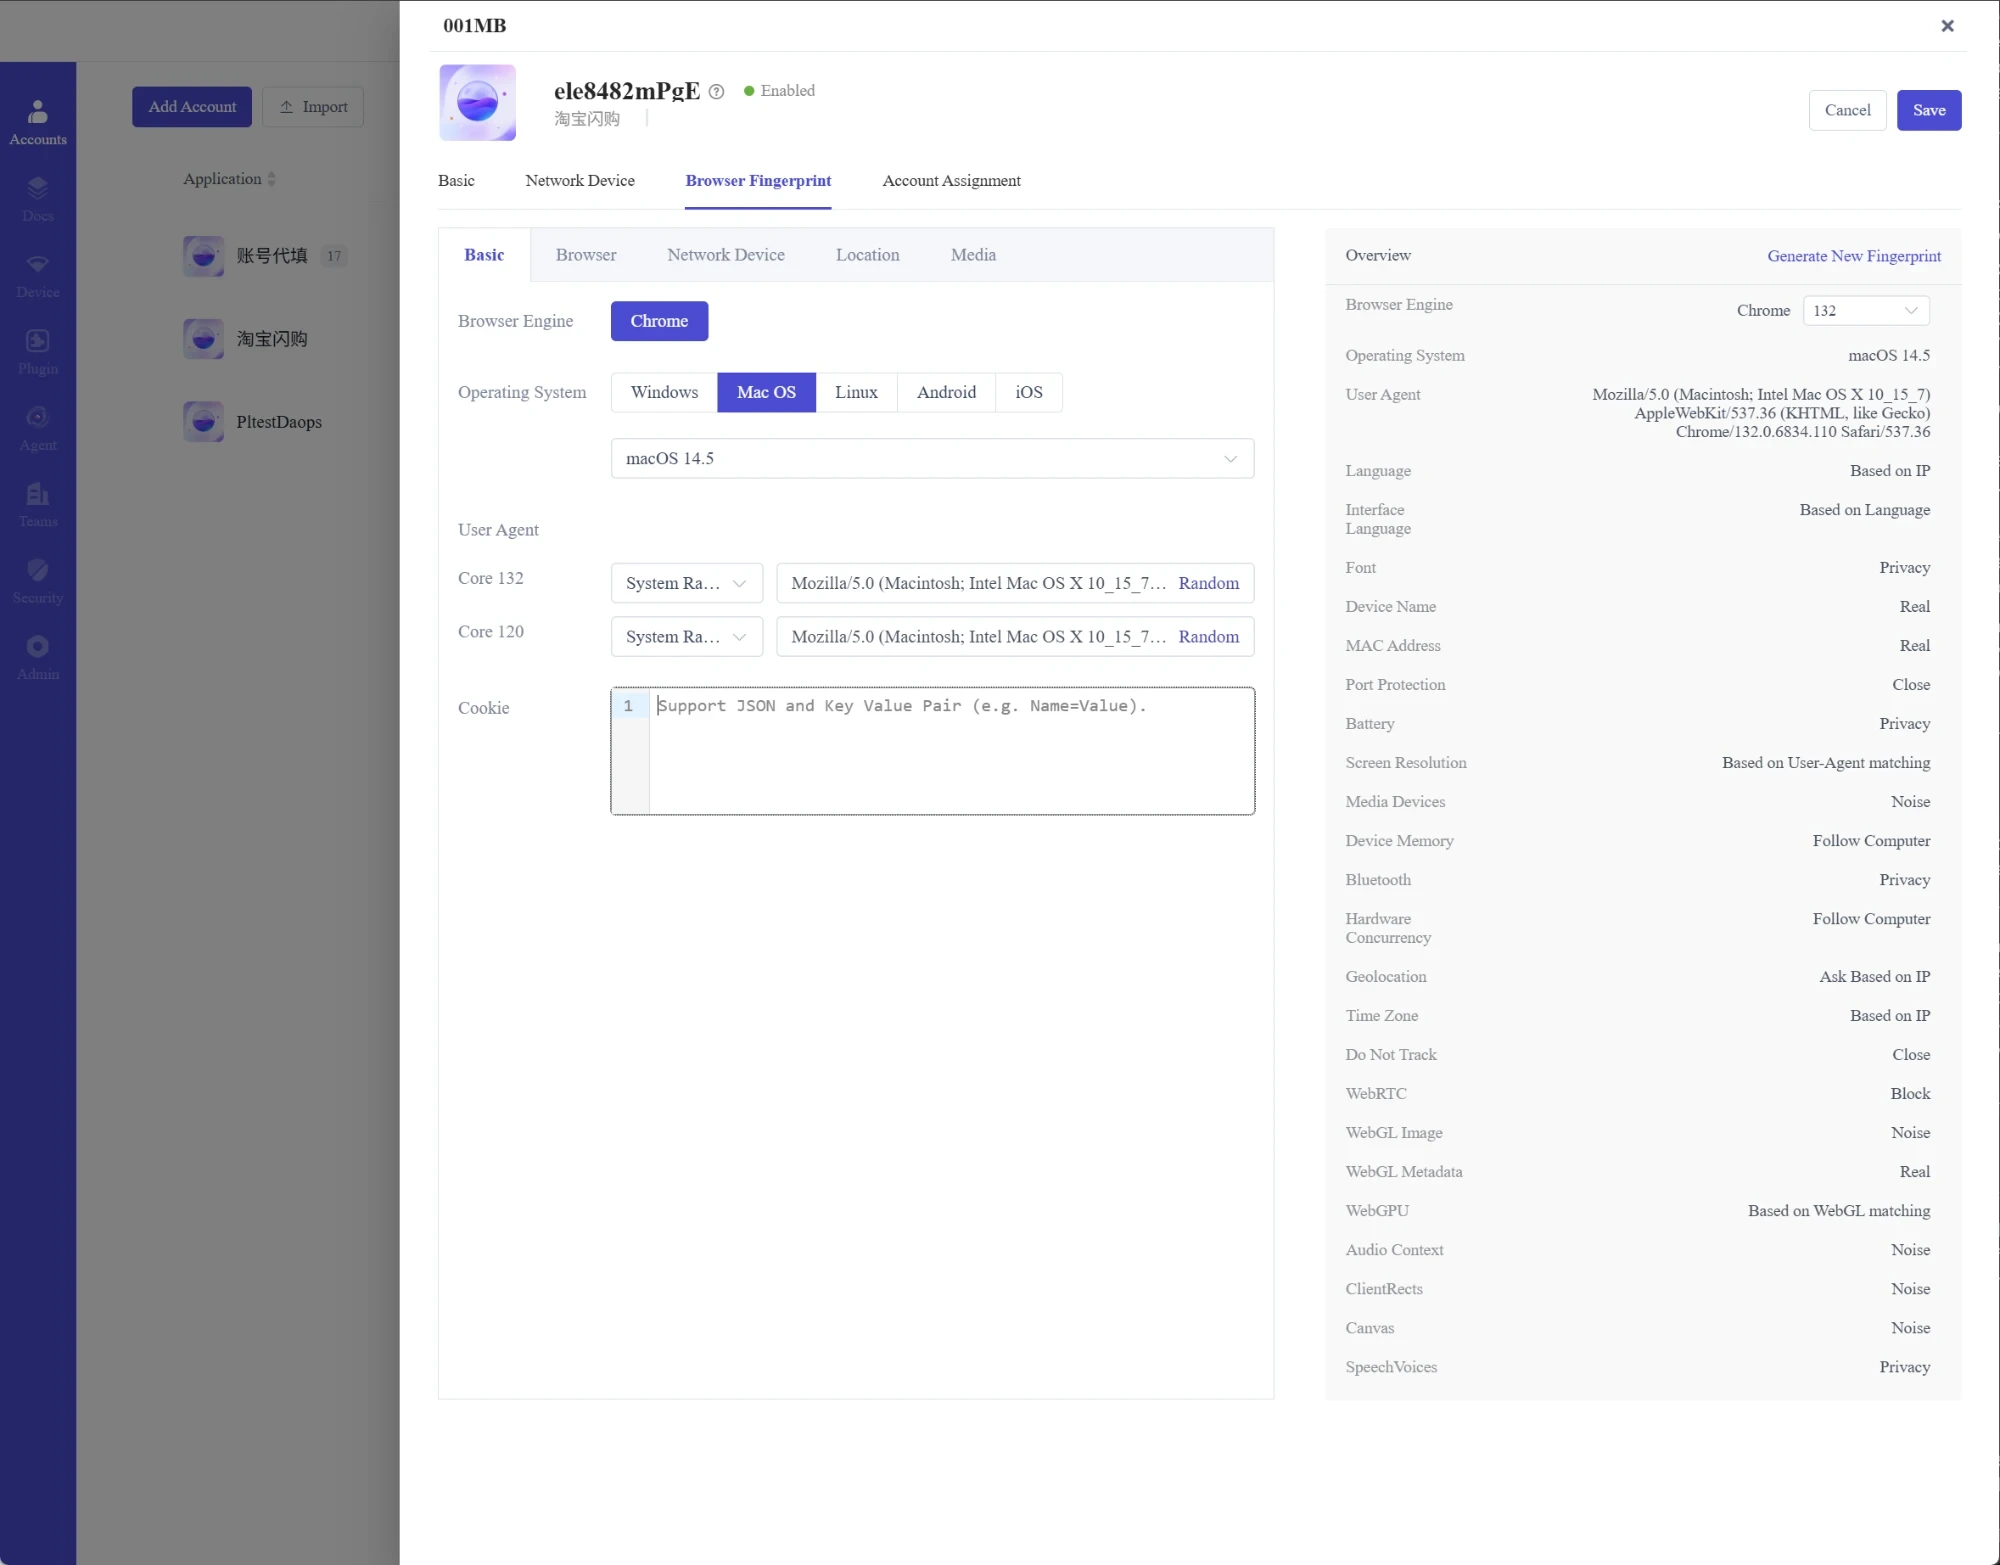The image size is (2000, 1565).
Task: Open the Browser fingerprint sub-tab
Action: tap(586, 255)
